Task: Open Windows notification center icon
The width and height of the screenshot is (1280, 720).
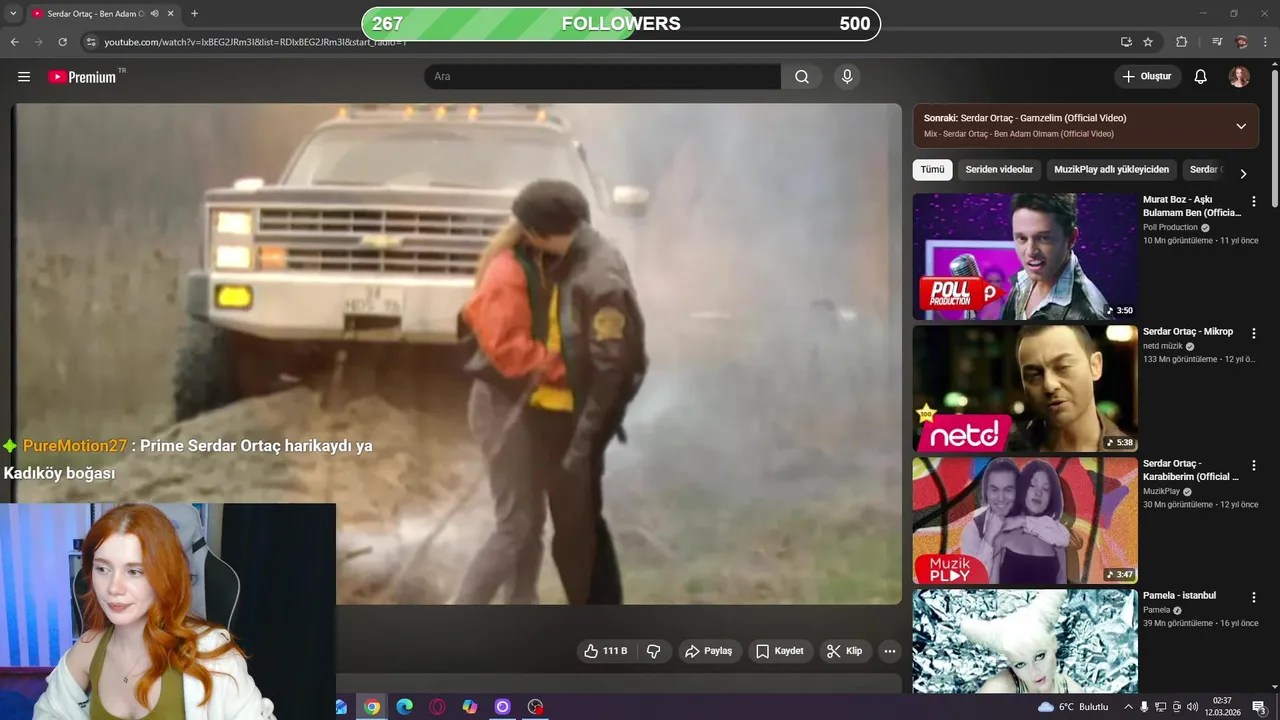Action: click(1260, 707)
